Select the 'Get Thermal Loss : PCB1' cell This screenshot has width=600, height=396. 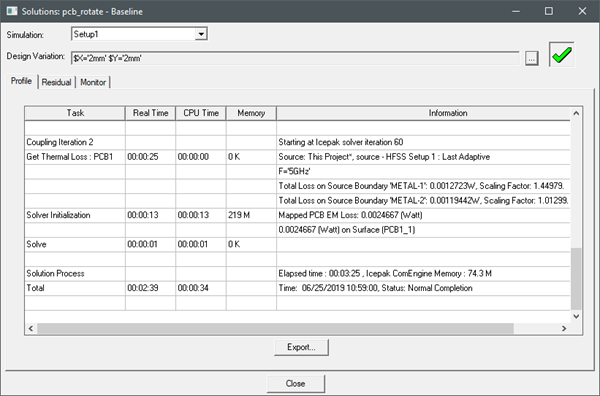75,157
